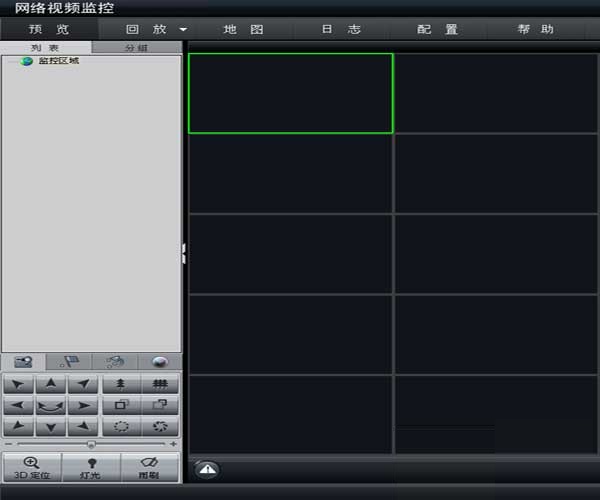Click the alarm warning triangle icon

[205, 468]
